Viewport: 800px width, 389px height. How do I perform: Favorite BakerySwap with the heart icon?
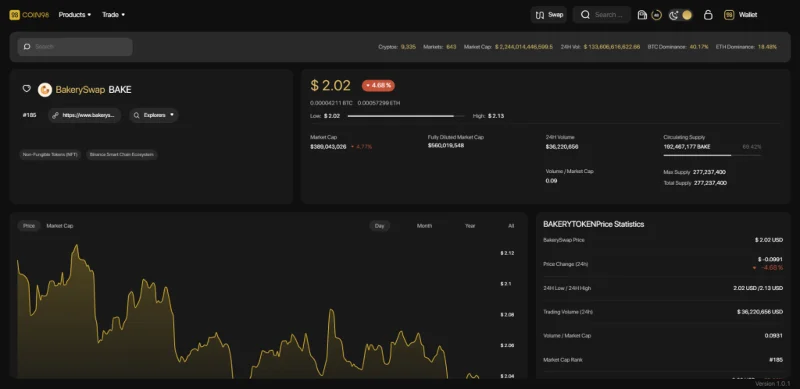pyautogui.click(x=27, y=89)
